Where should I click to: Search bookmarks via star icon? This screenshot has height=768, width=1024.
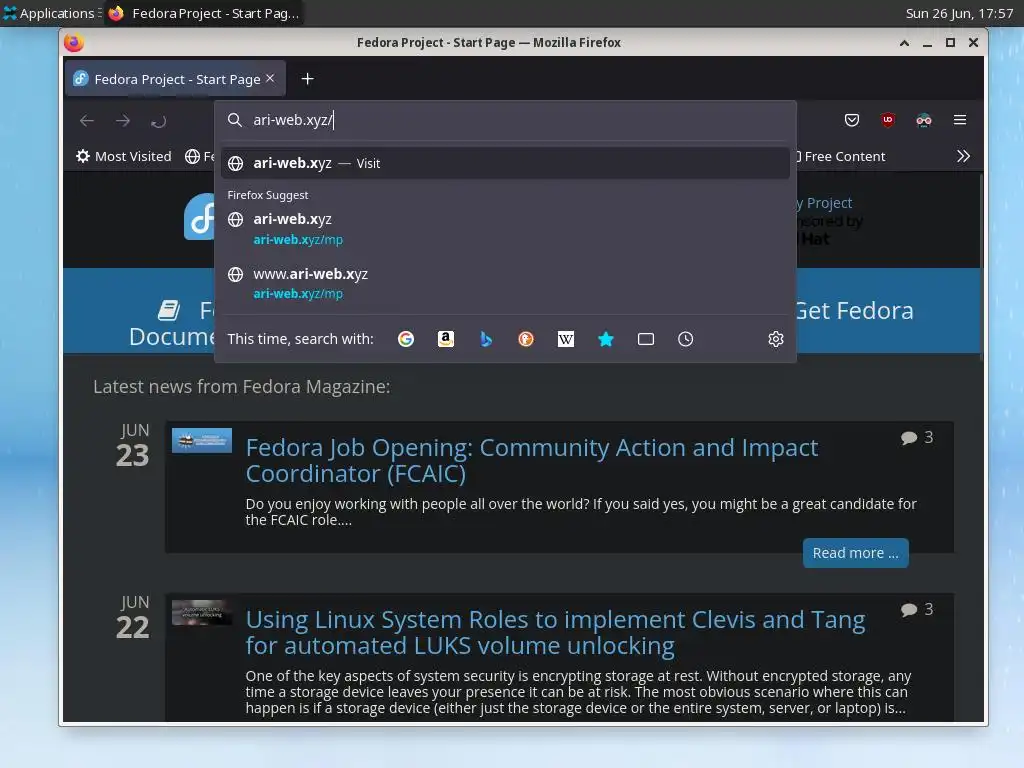pyautogui.click(x=606, y=339)
